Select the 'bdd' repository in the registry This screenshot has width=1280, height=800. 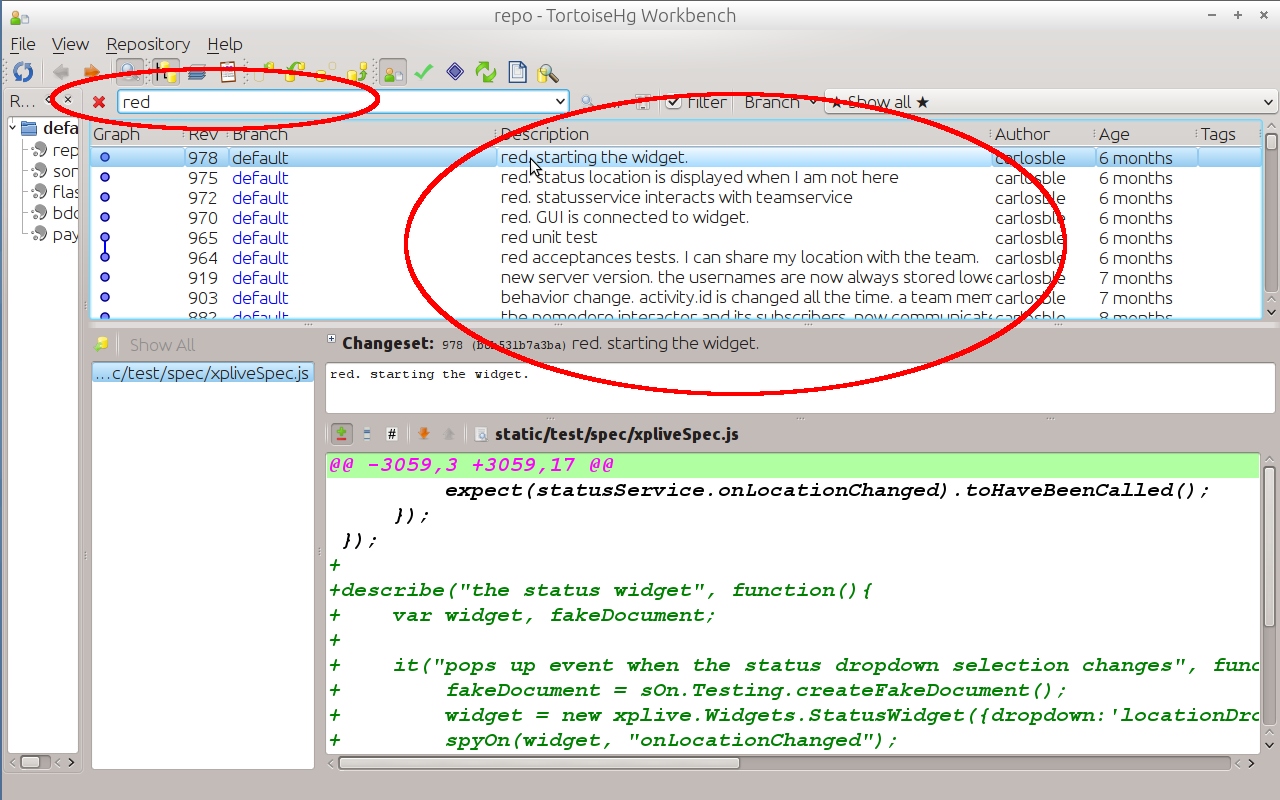point(54,213)
